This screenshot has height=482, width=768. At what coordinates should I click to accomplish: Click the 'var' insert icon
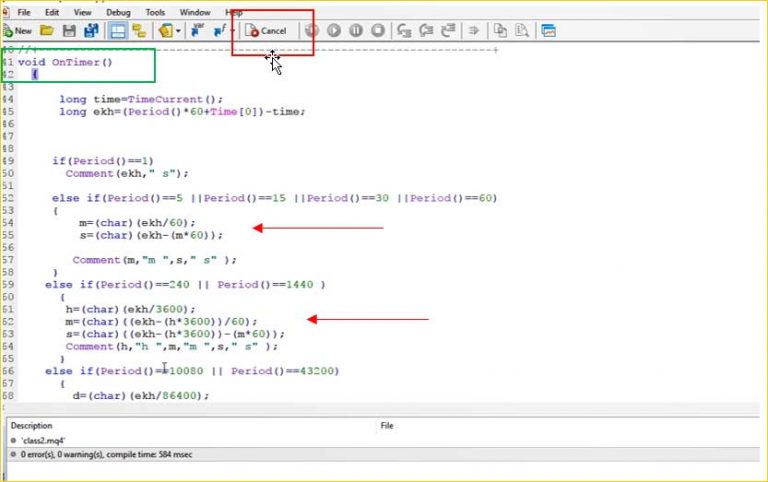click(x=197, y=30)
